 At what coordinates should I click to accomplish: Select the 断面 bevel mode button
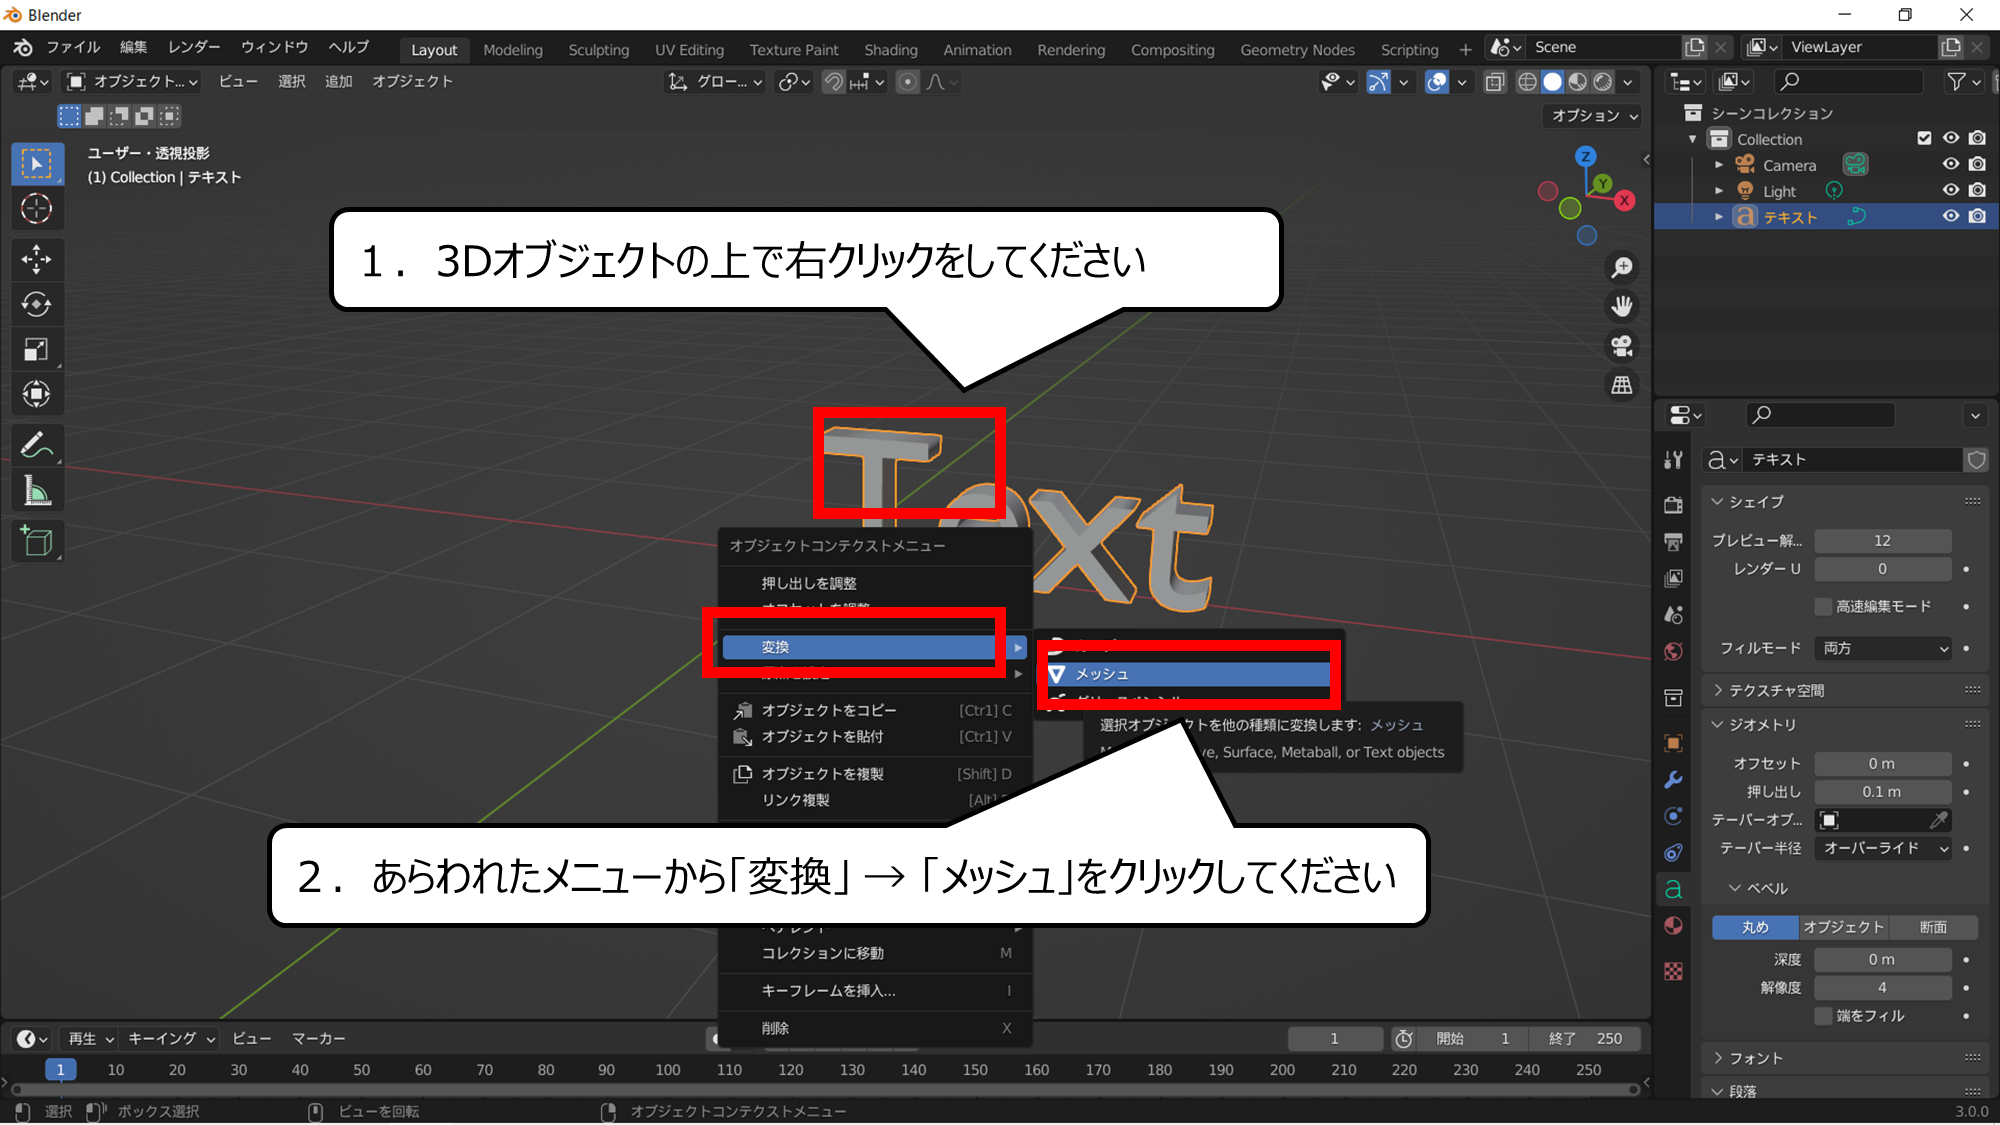[x=1933, y=927]
